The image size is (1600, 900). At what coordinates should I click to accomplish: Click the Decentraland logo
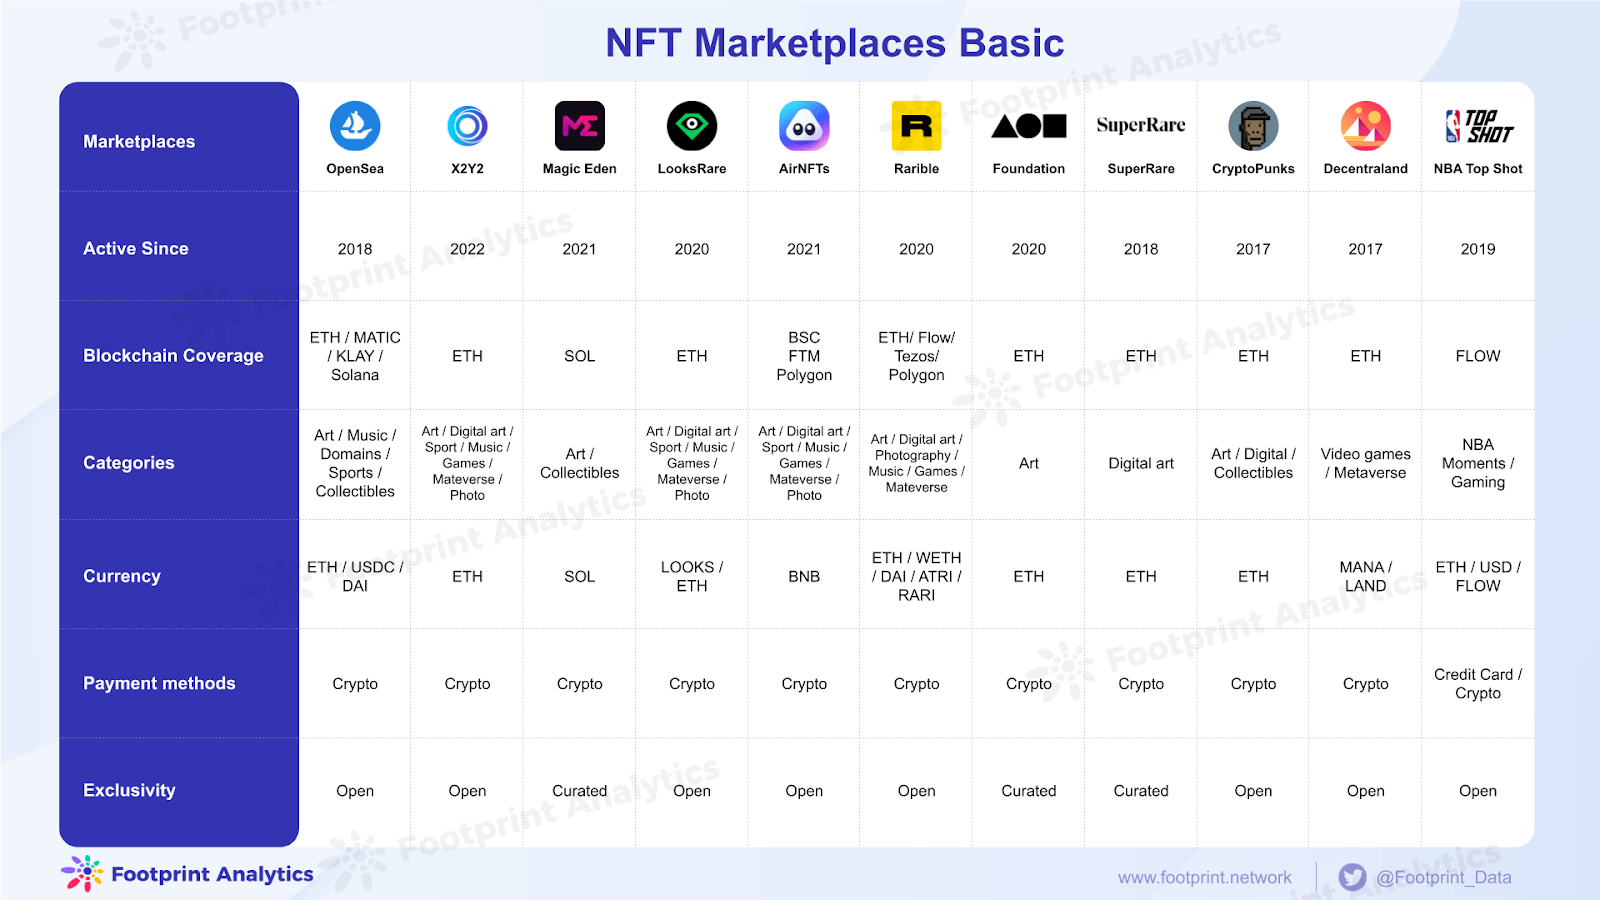[x=1365, y=126]
